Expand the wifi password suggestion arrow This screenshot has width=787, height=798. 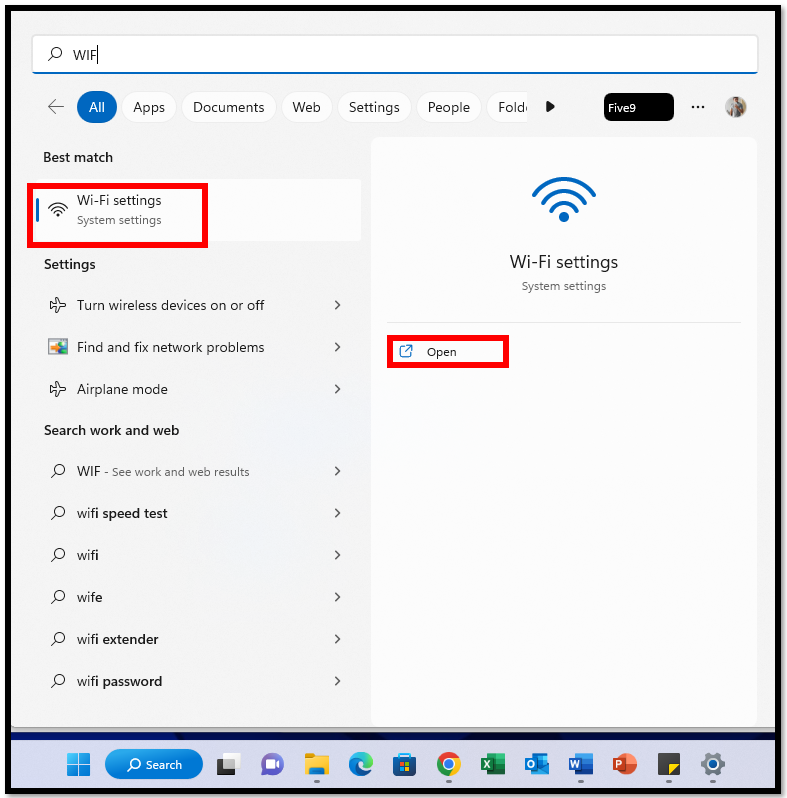(x=337, y=681)
